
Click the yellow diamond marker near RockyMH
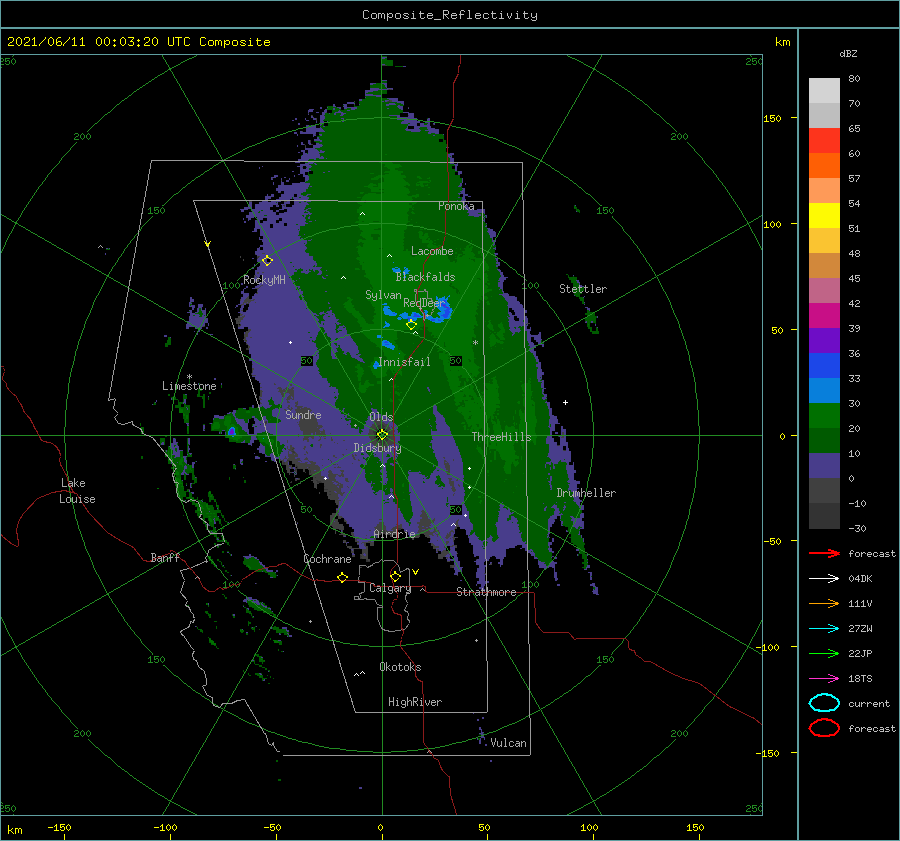click(267, 261)
